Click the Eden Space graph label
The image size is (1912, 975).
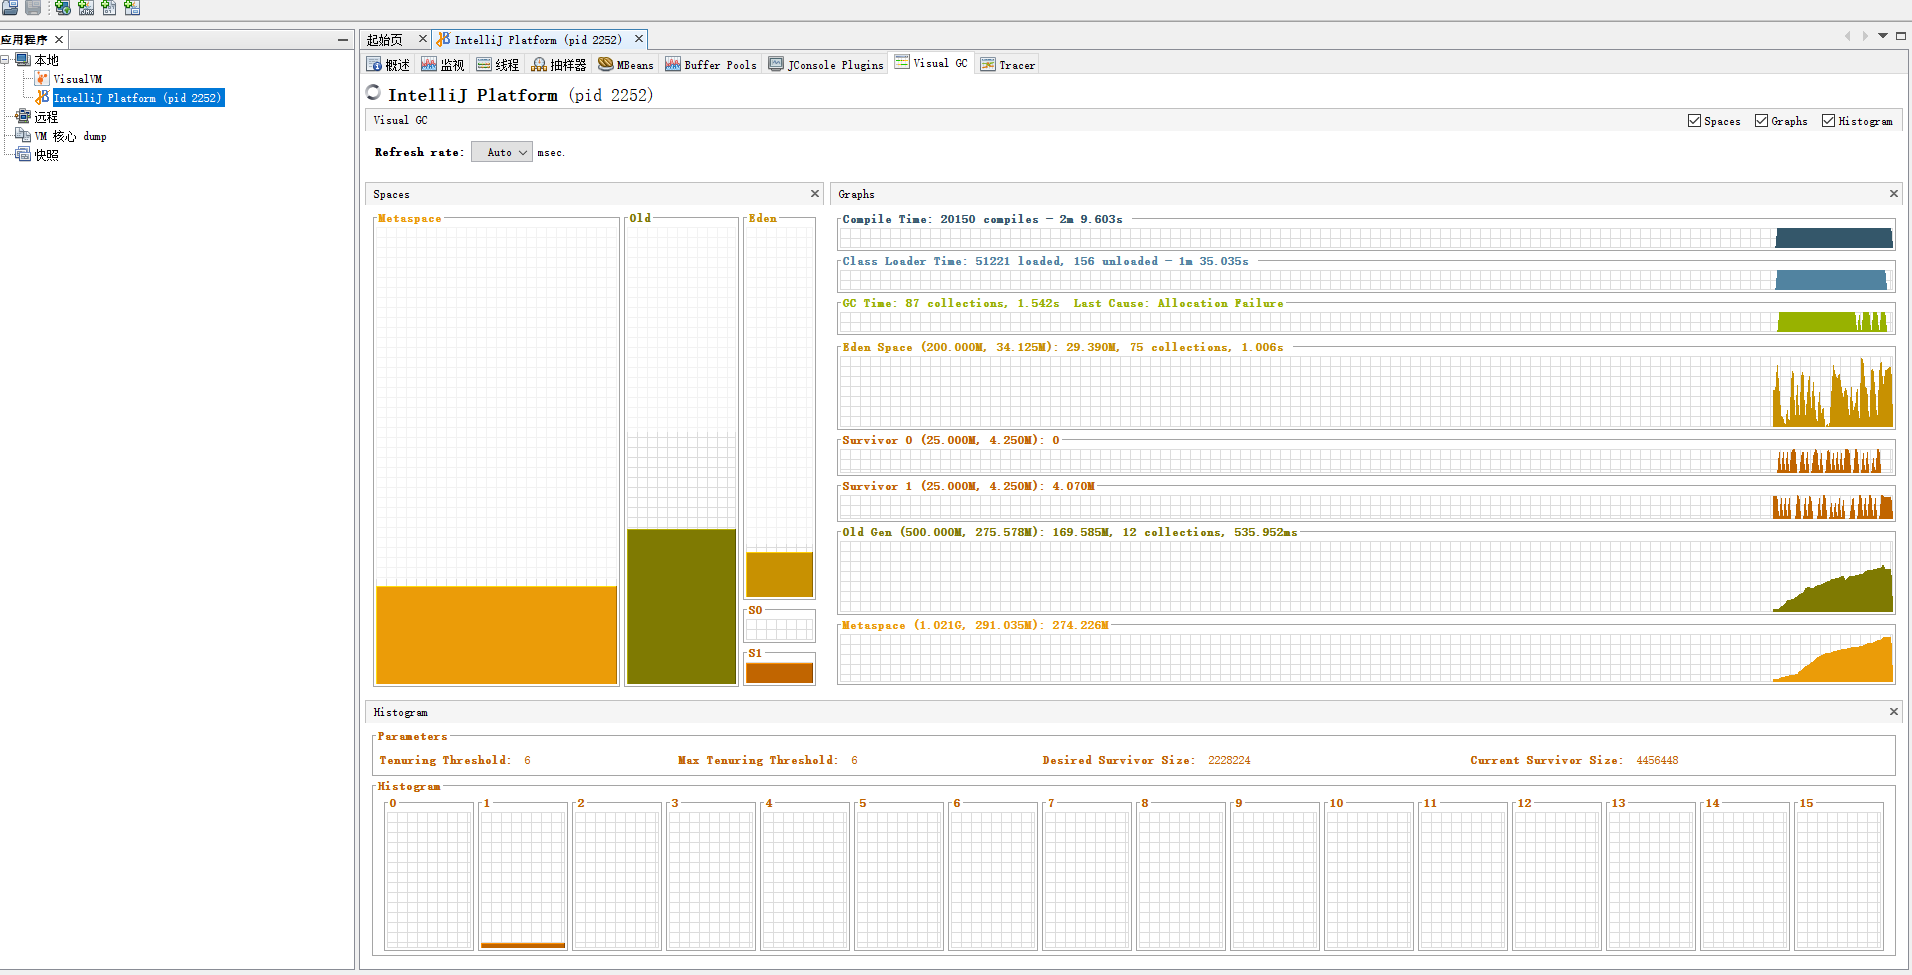point(1062,347)
